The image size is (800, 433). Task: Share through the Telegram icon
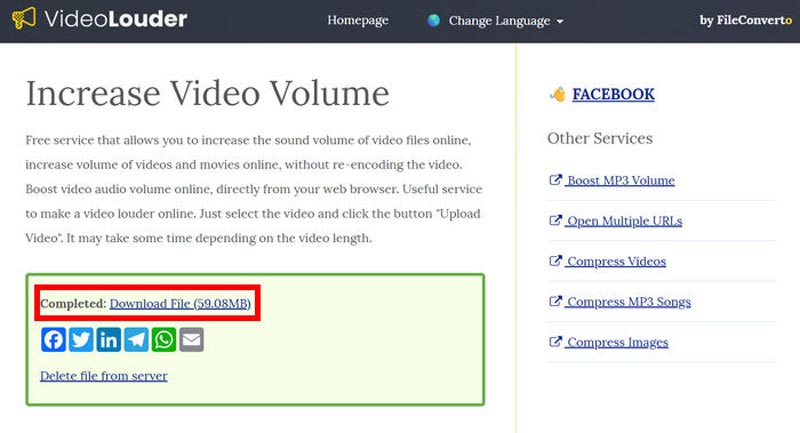pyautogui.click(x=136, y=340)
